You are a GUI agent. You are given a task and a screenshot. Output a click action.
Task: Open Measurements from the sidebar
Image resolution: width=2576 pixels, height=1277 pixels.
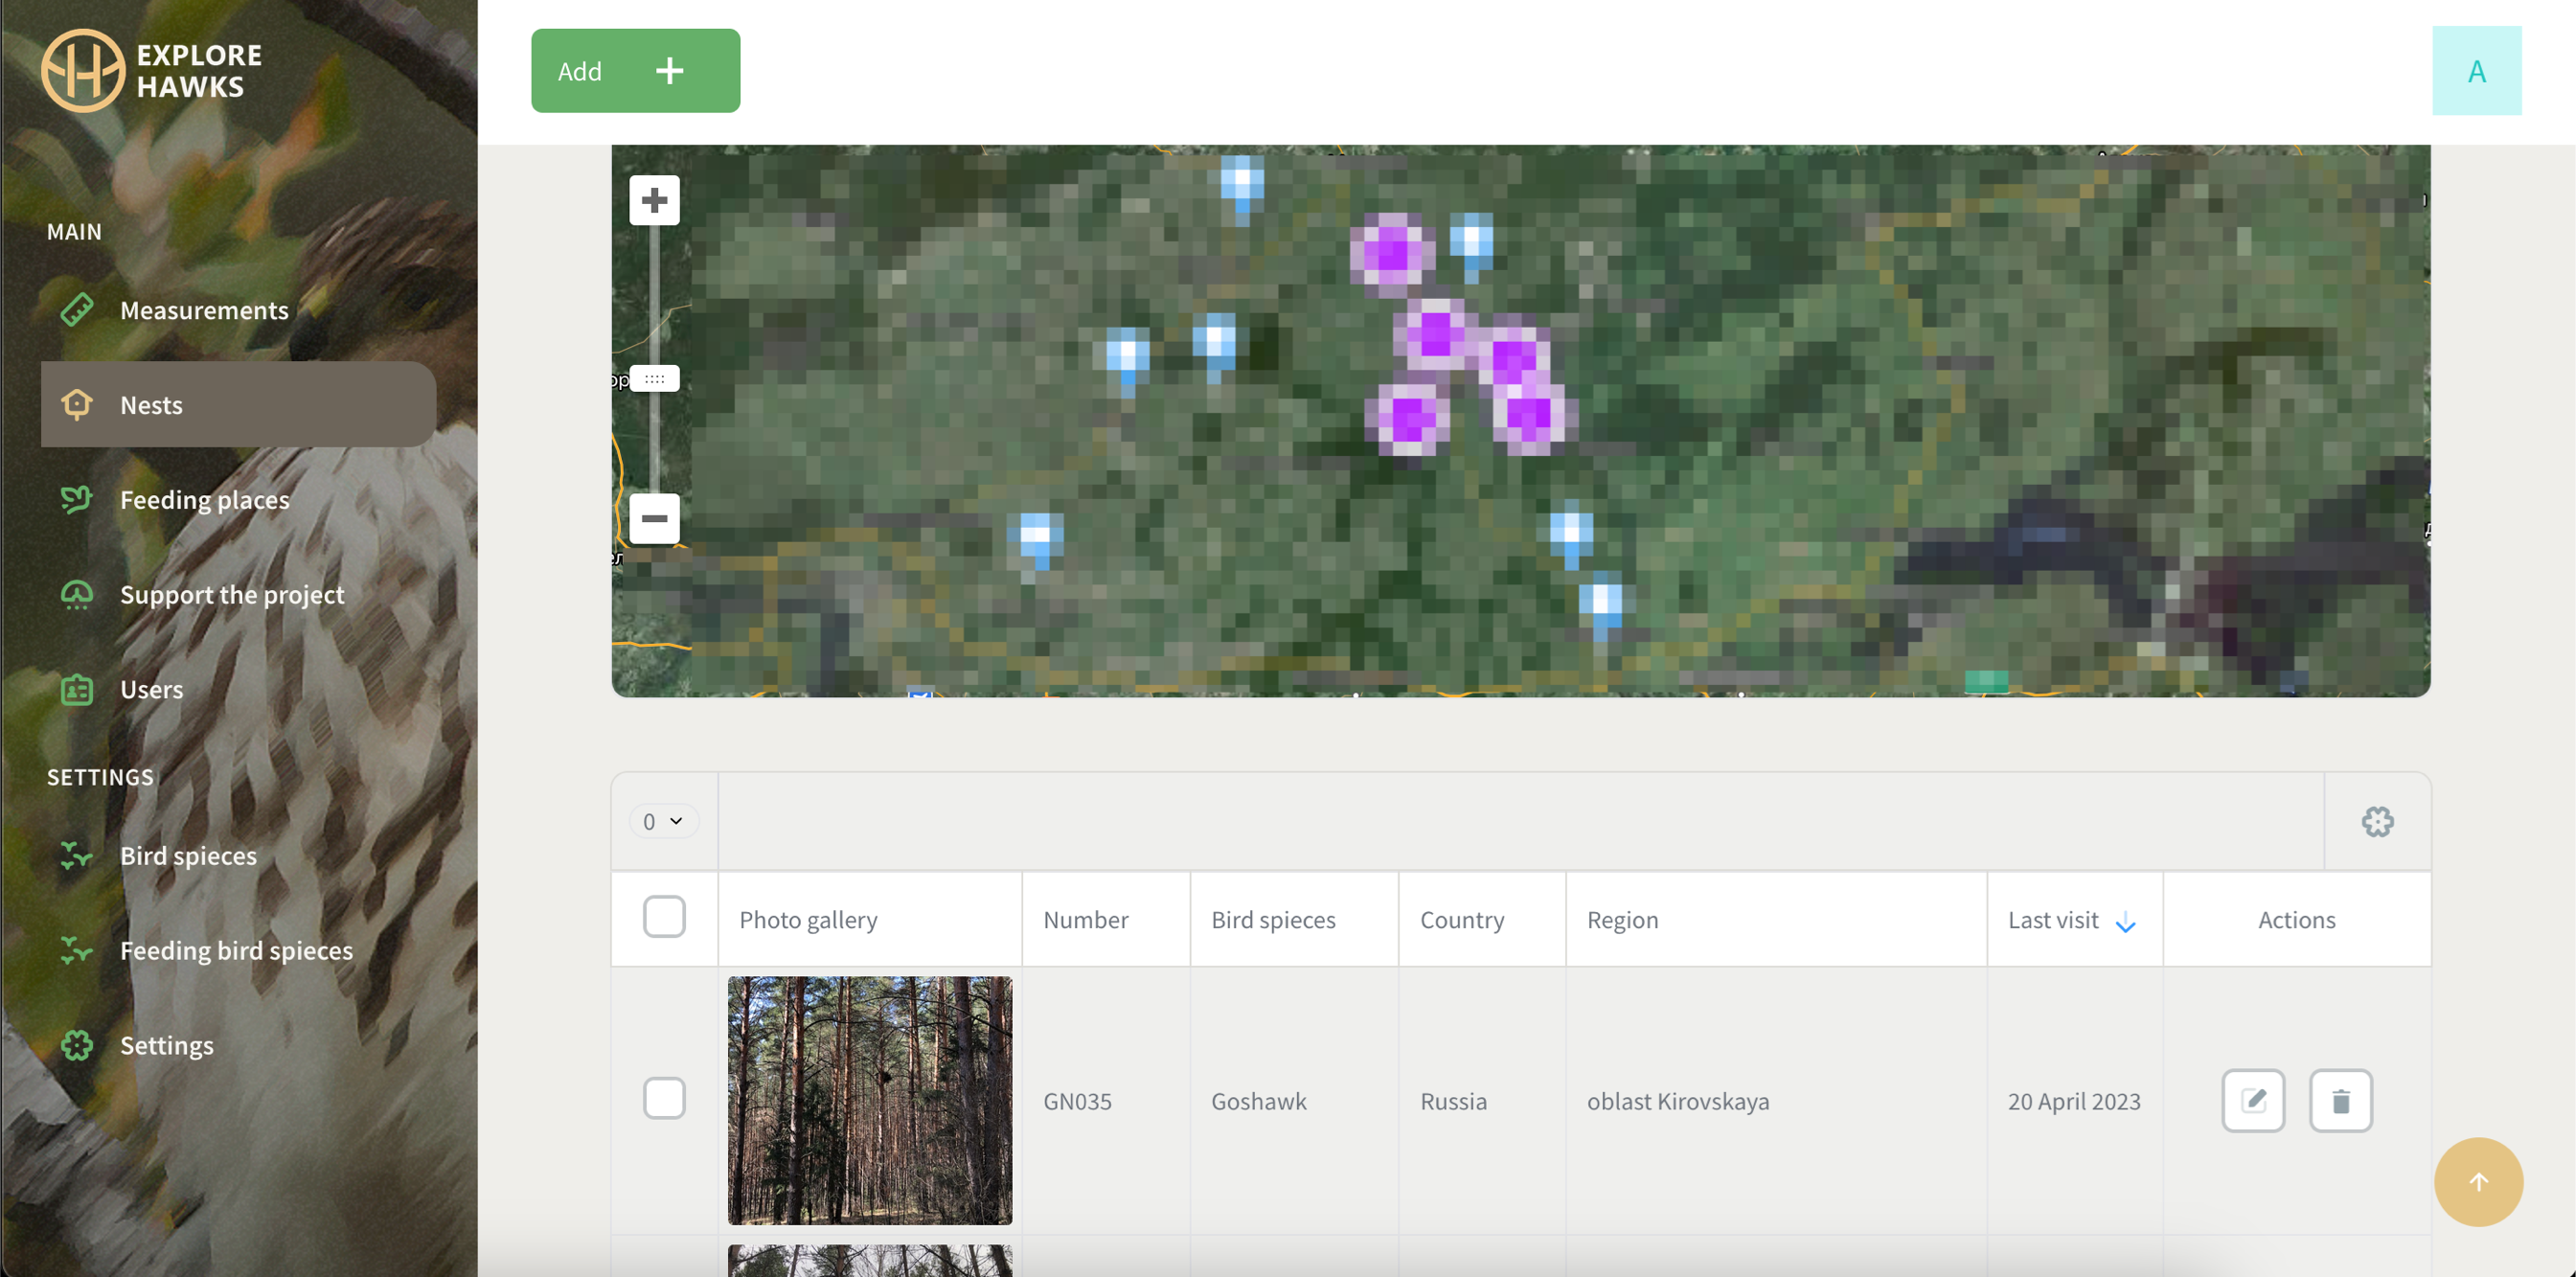(x=238, y=310)
